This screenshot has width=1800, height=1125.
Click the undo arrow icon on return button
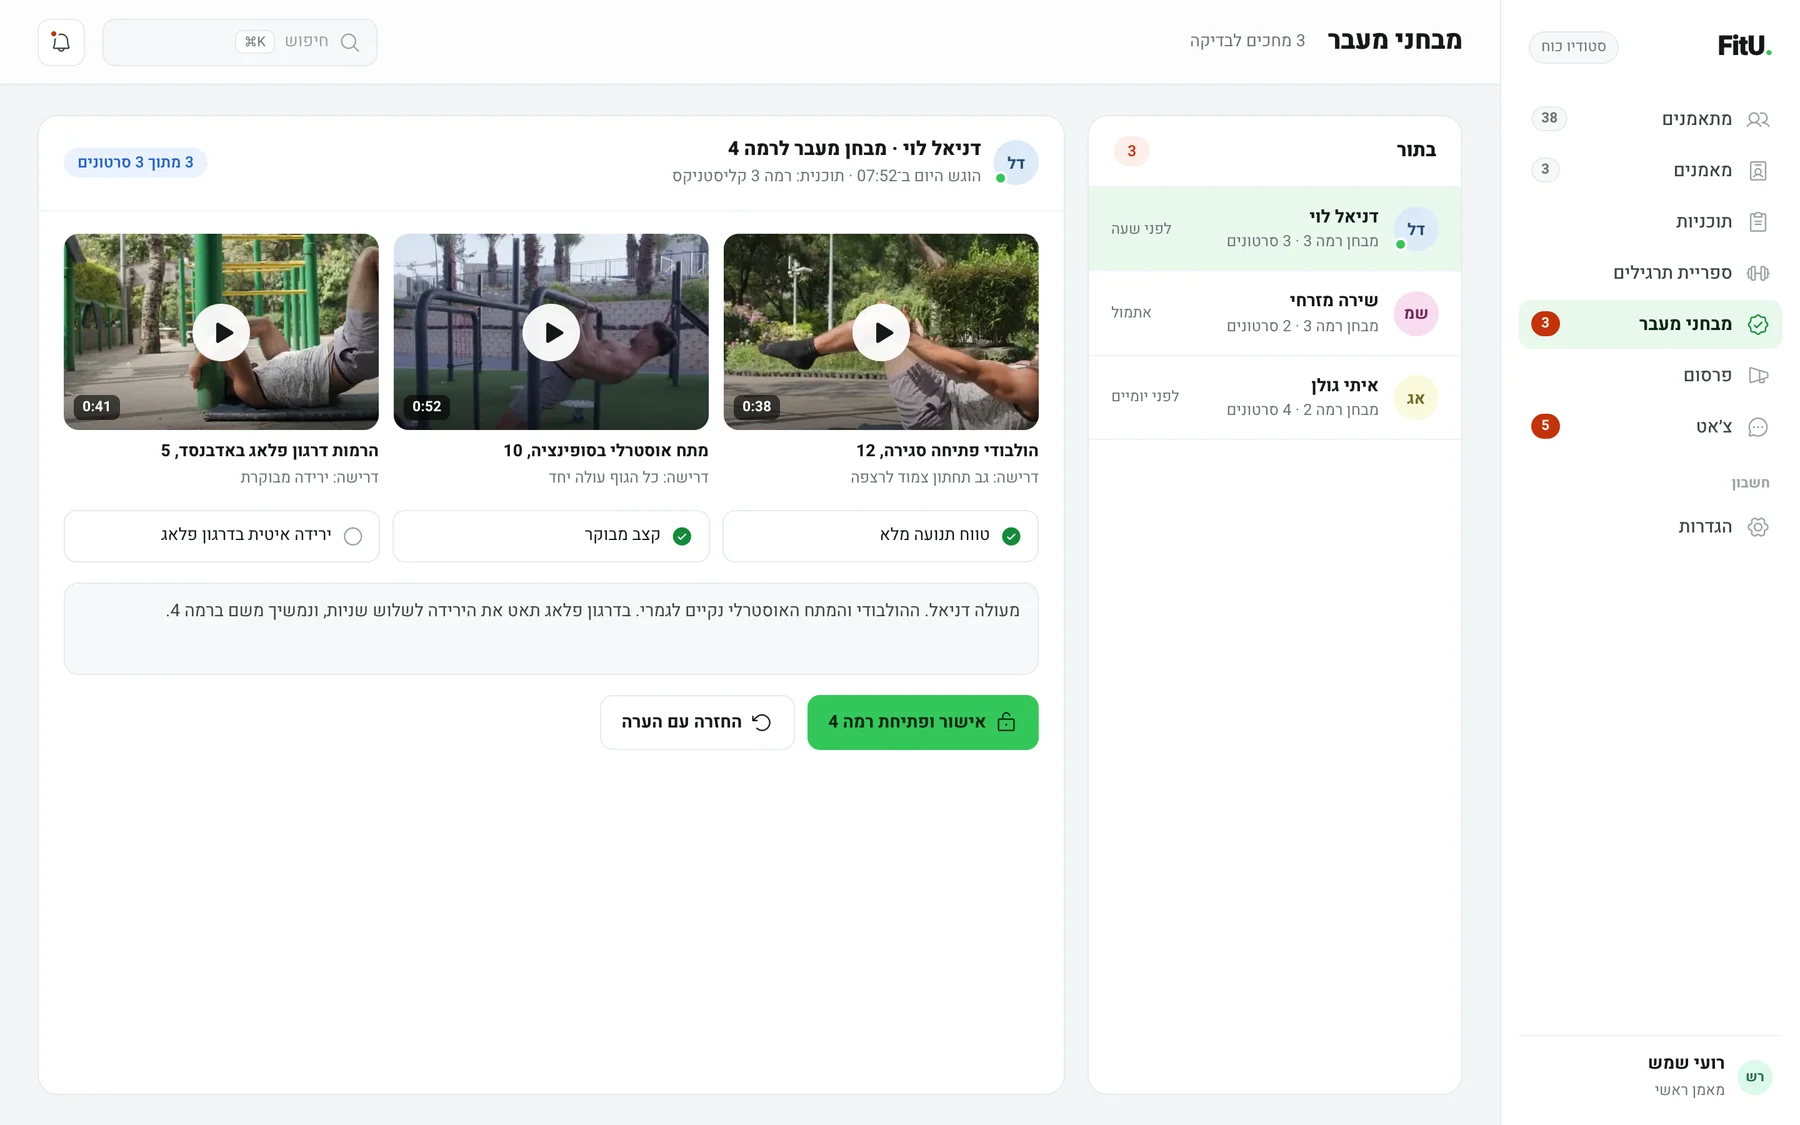762,722
